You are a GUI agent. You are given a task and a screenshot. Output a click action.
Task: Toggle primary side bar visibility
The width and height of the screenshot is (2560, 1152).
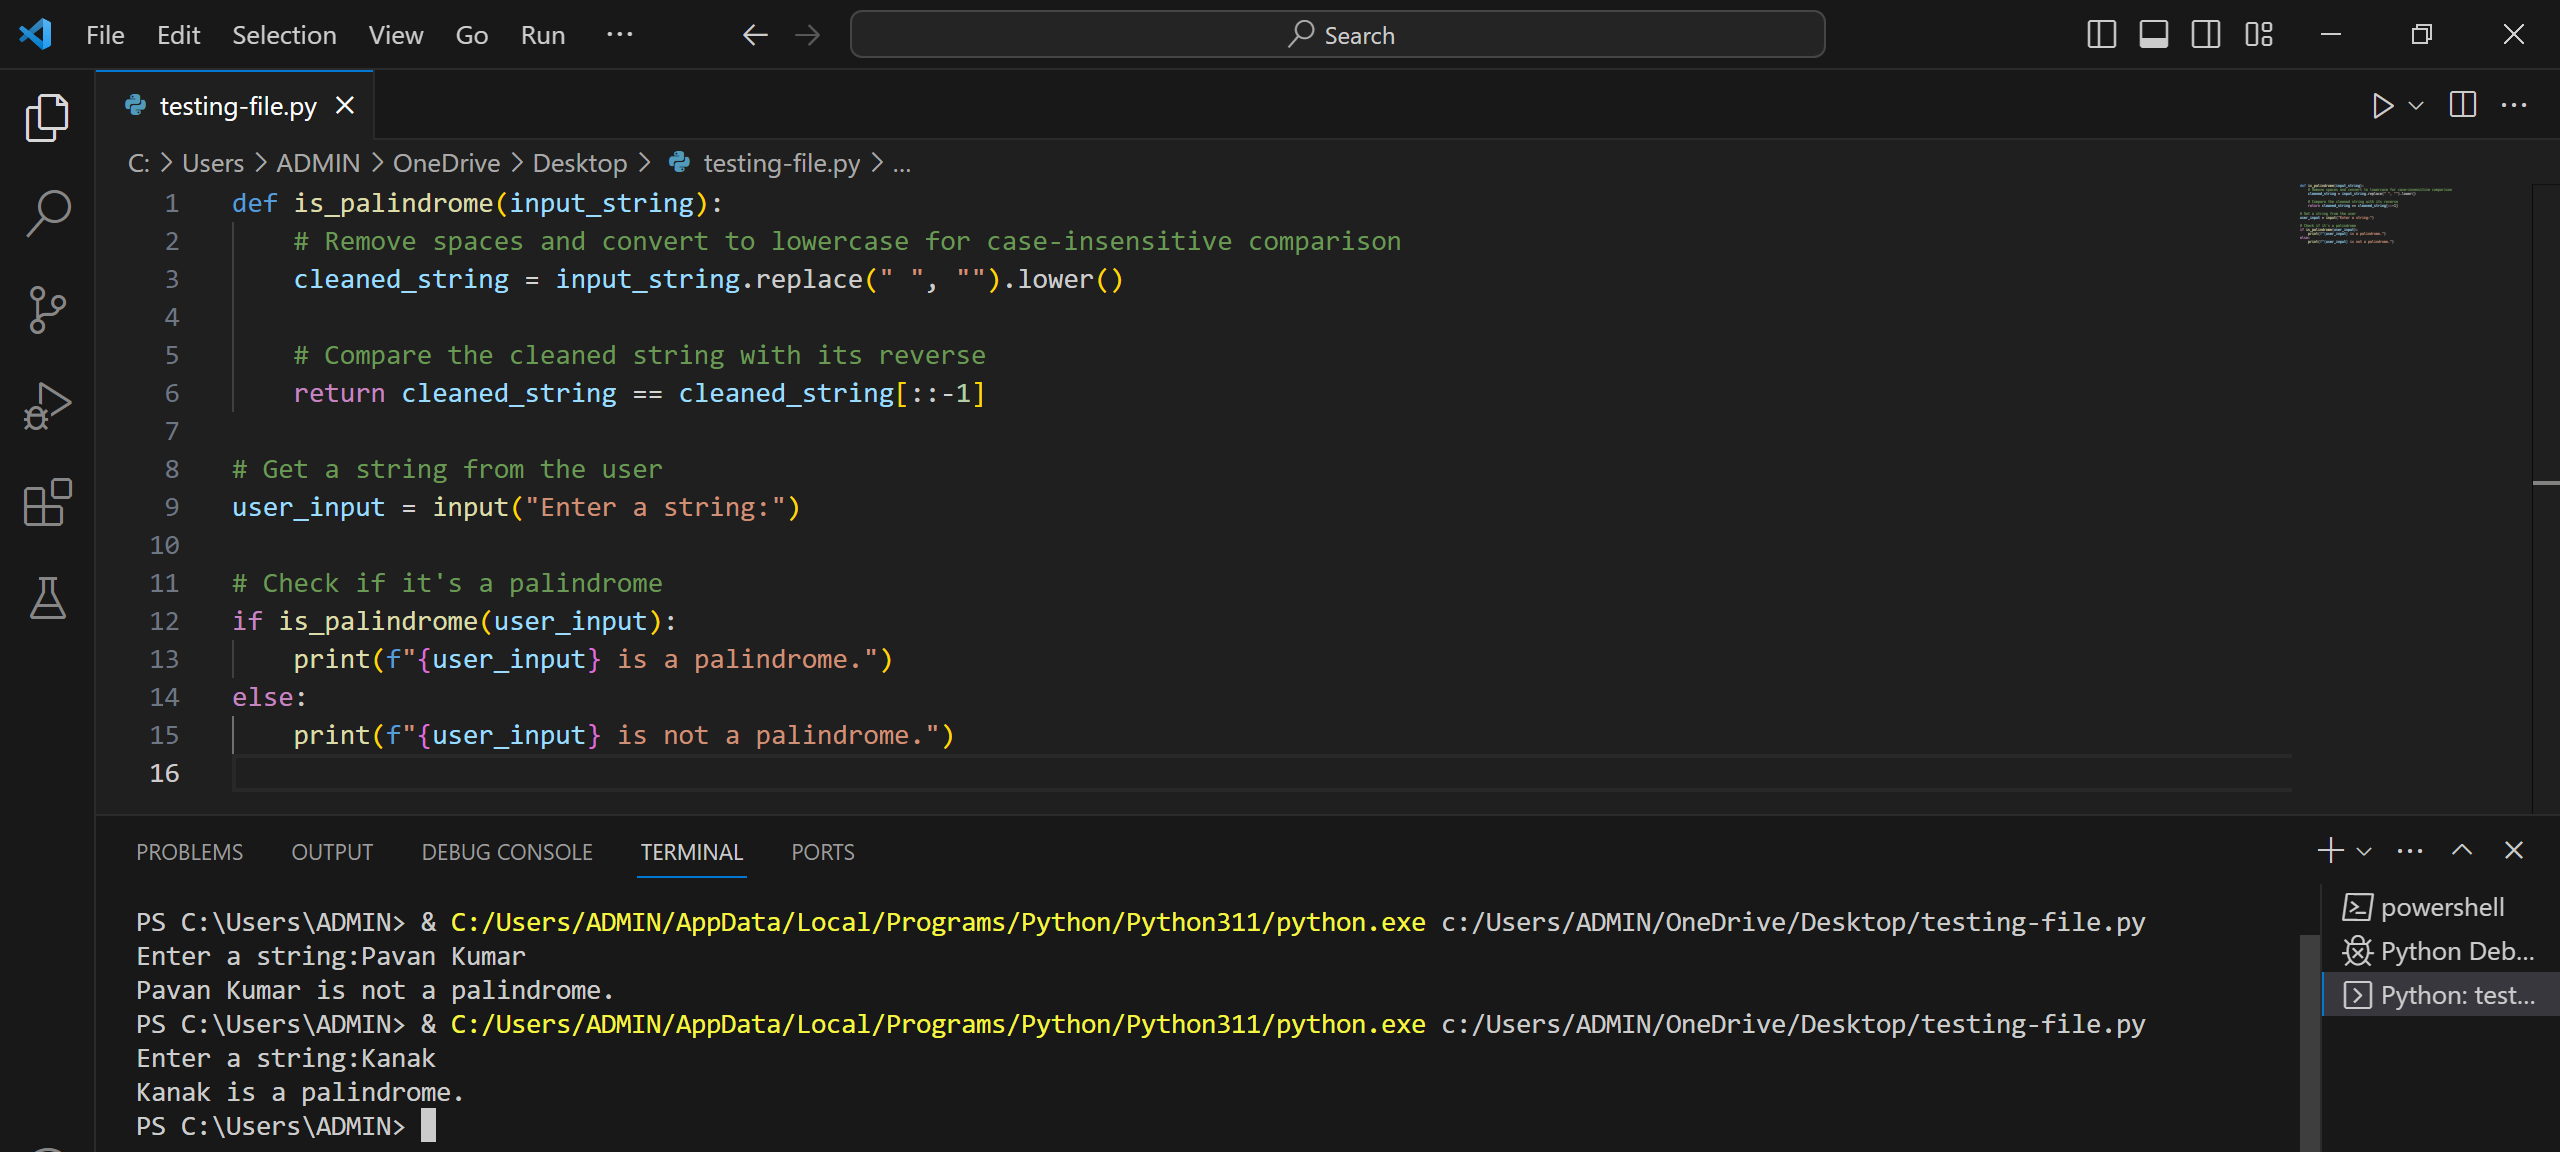pyautogui.click(x=2102, y=35)
